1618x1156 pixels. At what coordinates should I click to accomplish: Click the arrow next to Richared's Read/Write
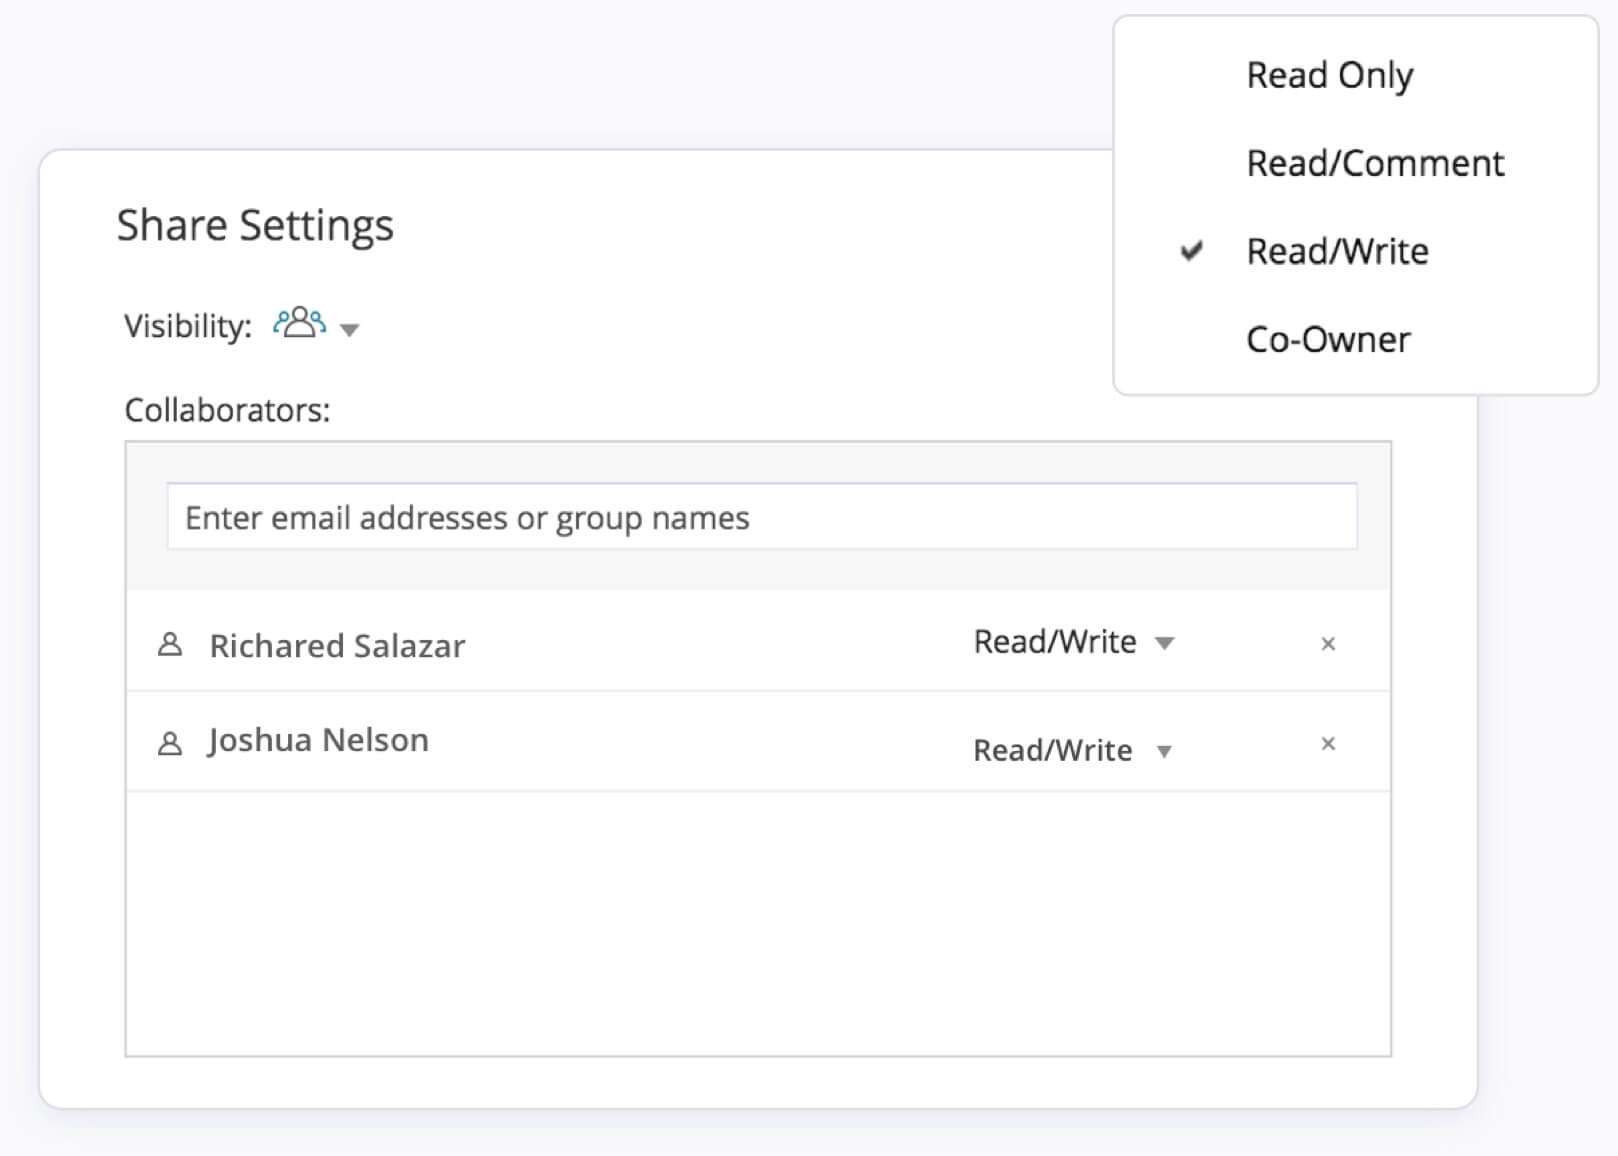pos(1164,643)
